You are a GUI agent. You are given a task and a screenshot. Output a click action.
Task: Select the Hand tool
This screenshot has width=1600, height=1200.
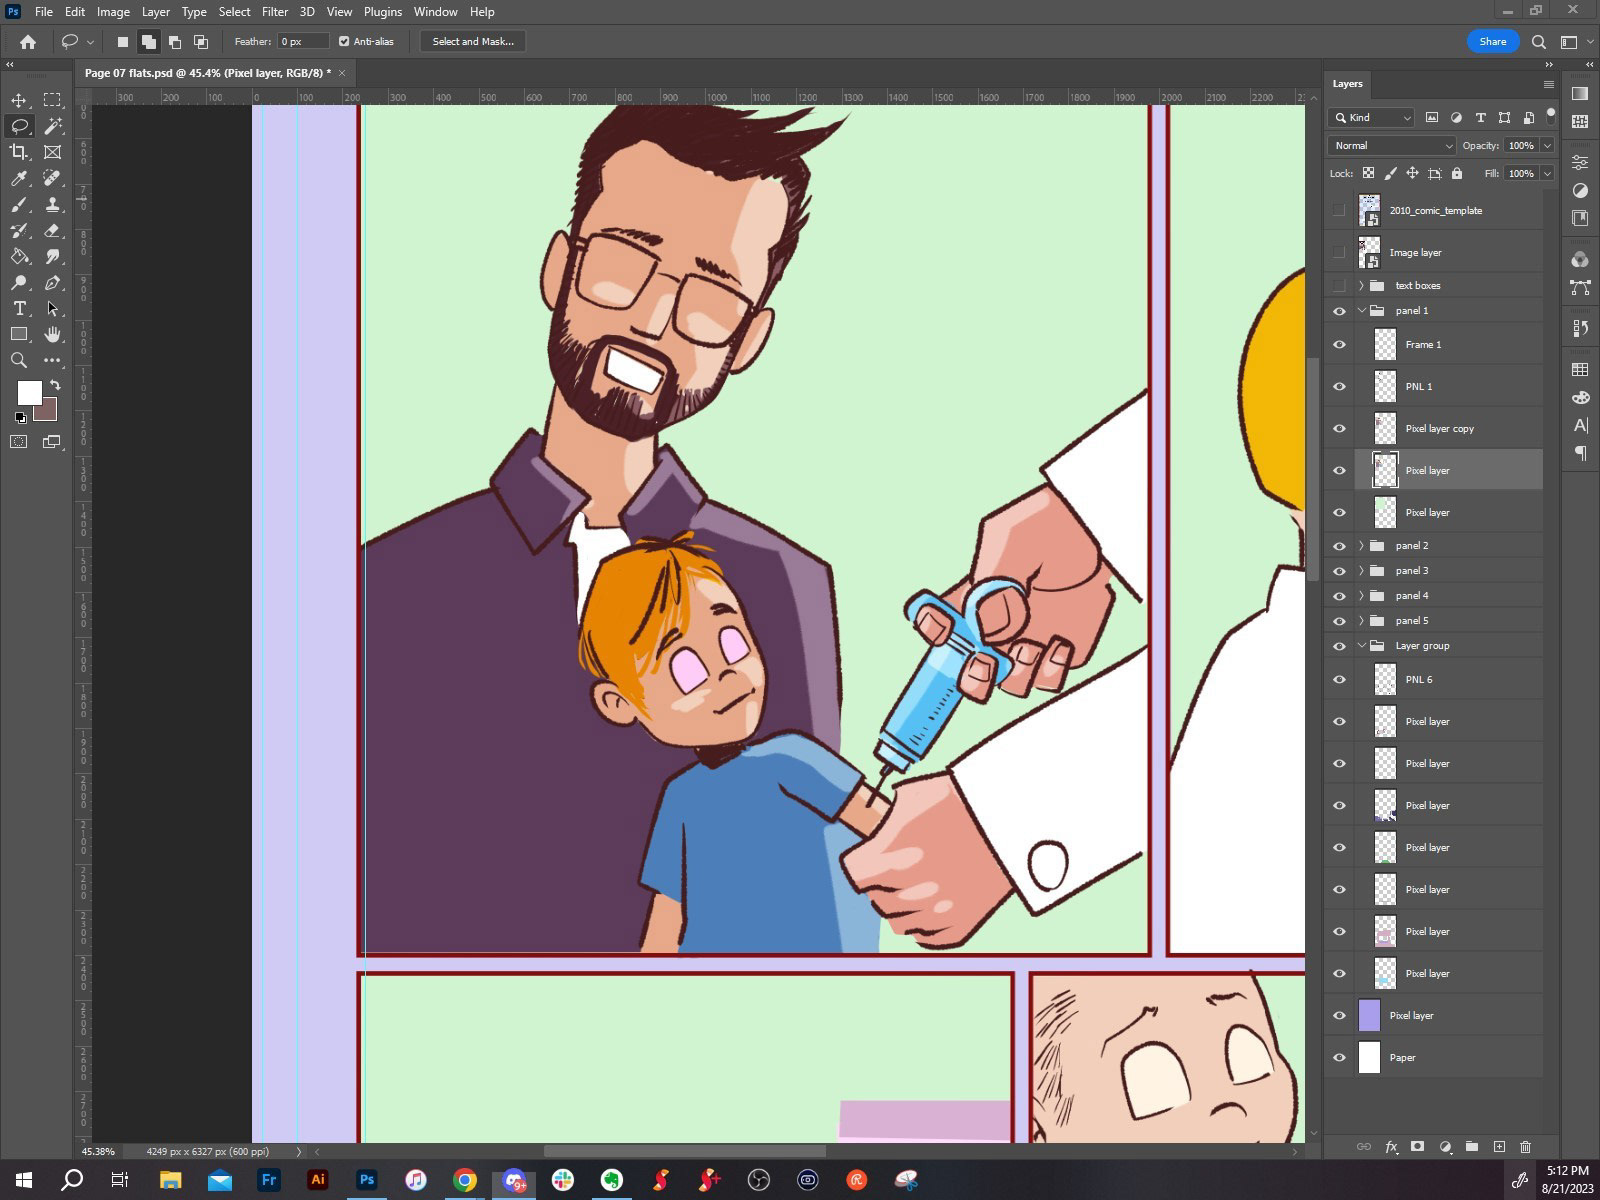coord(53,334)
